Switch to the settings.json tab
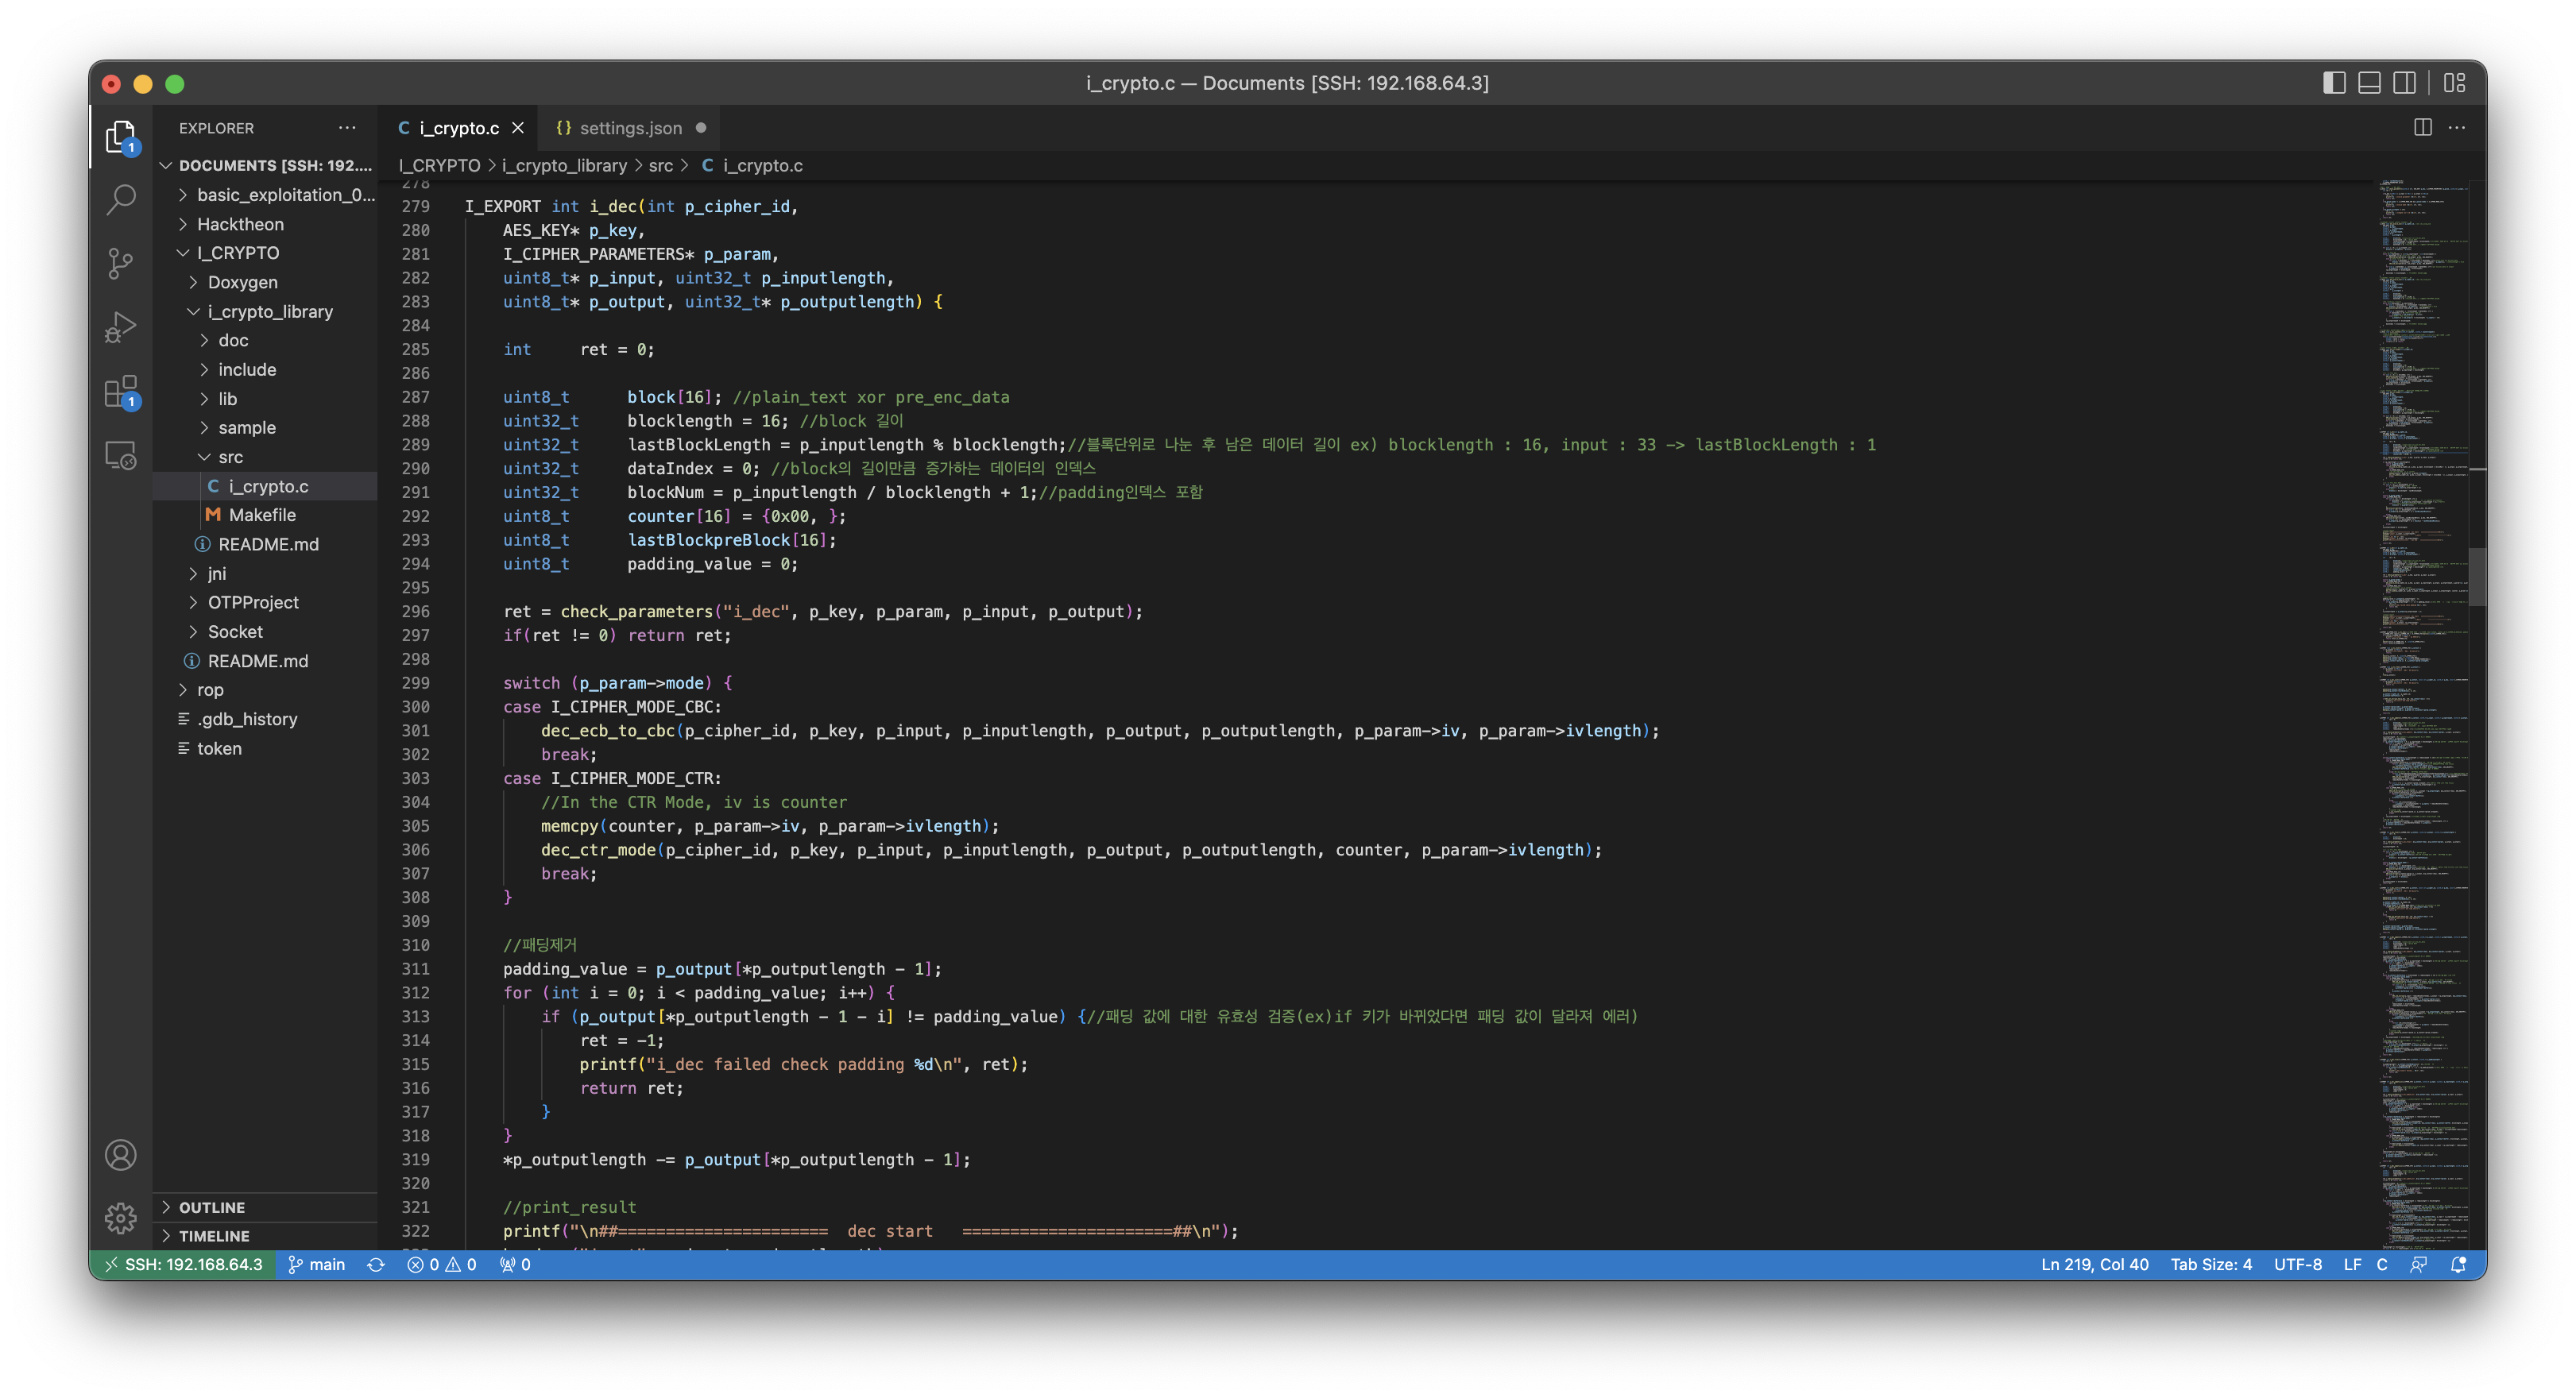Image resolution: width=2576 pixels, height=1398 pixels. click(630, 128)
